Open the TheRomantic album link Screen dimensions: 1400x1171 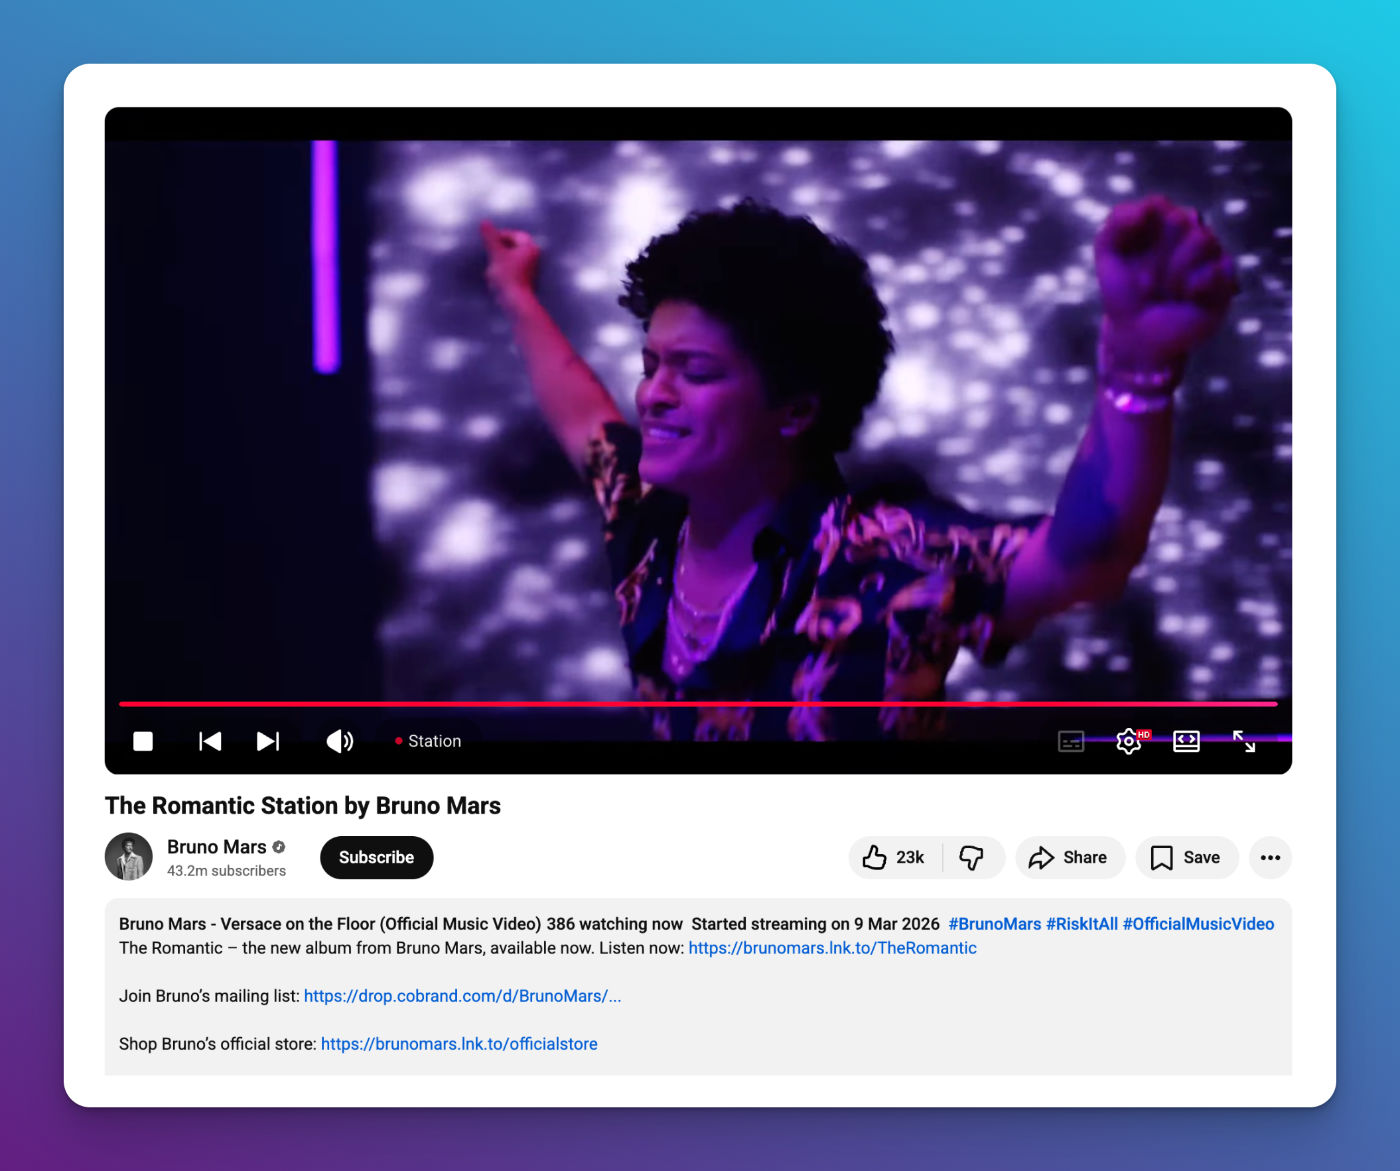tap(832, 948)
